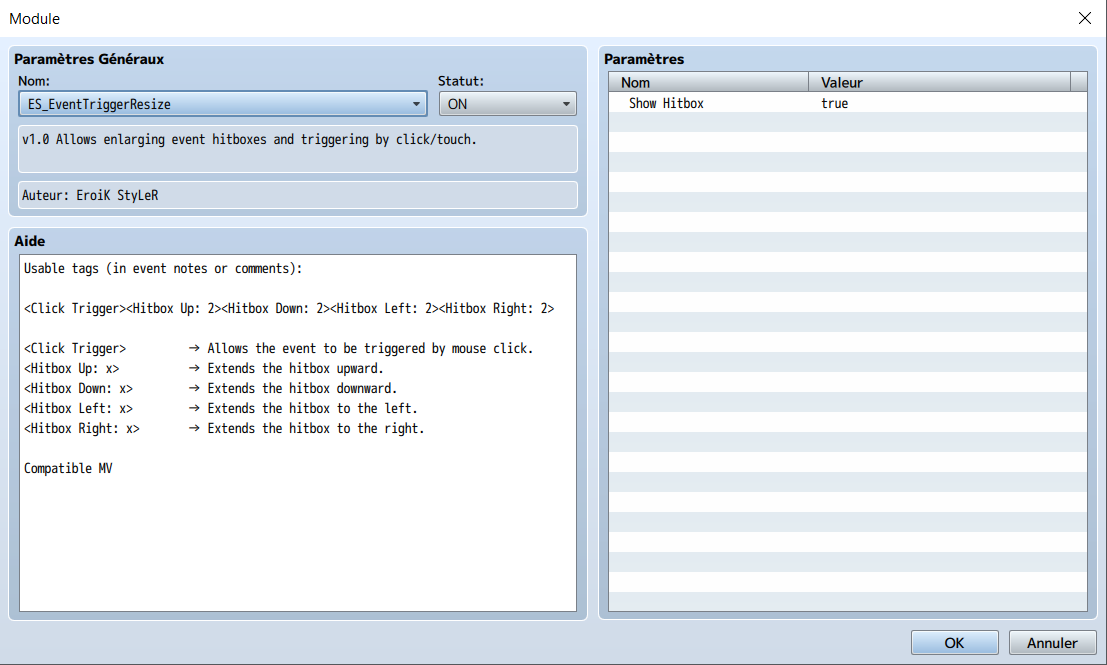Cancel with the Annuler button
This screenshot has width=1107, height=665.
click(1052, 642)
